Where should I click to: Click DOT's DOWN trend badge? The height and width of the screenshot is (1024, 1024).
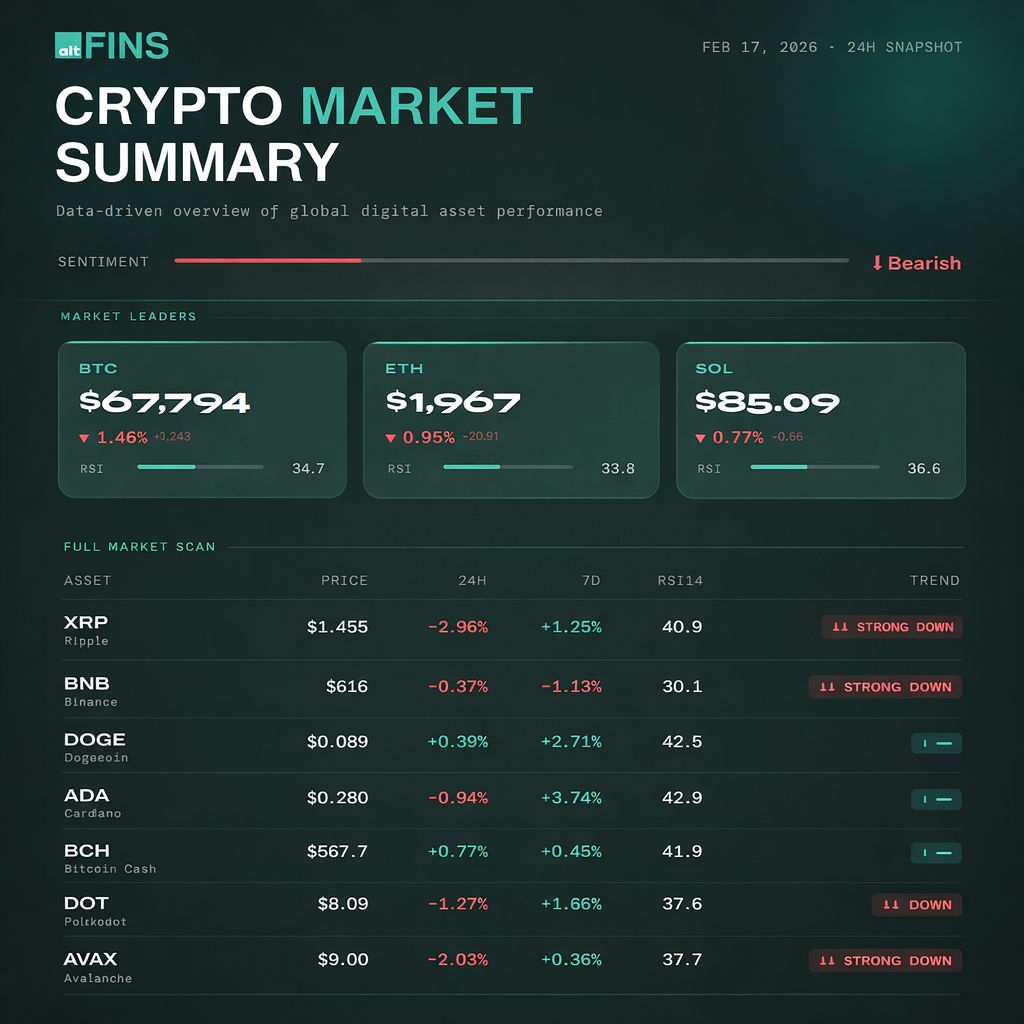click(916, 905)
